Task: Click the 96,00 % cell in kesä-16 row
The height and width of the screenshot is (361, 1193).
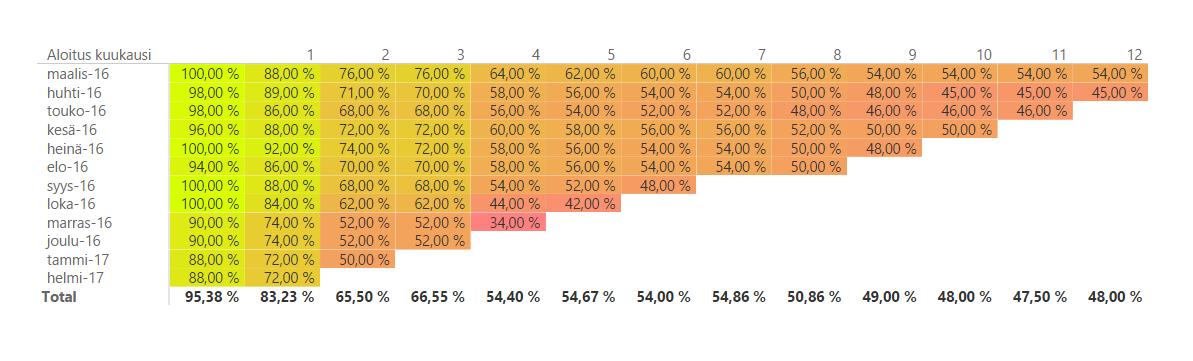Action: click(x=207, y=129)
